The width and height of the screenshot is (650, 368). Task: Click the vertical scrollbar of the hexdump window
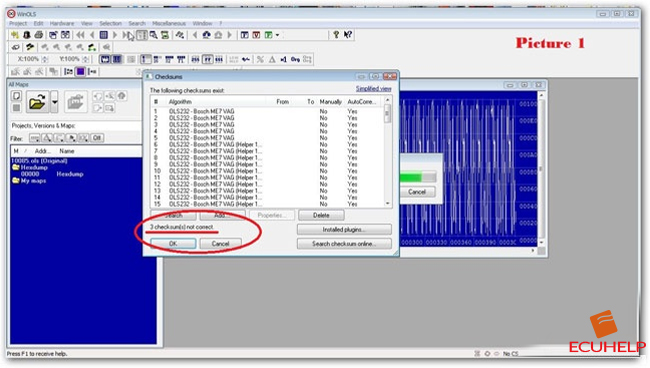point(541,169)
